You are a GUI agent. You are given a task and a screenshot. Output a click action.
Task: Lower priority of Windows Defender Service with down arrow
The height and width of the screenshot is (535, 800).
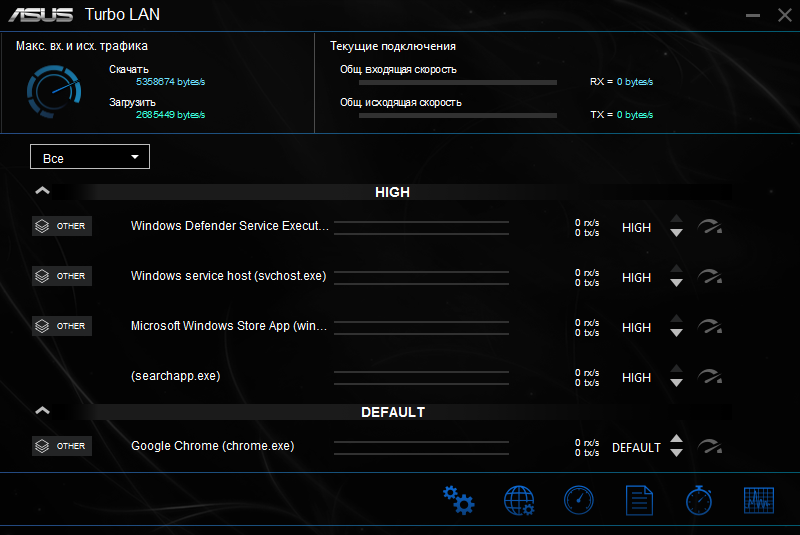677,233
